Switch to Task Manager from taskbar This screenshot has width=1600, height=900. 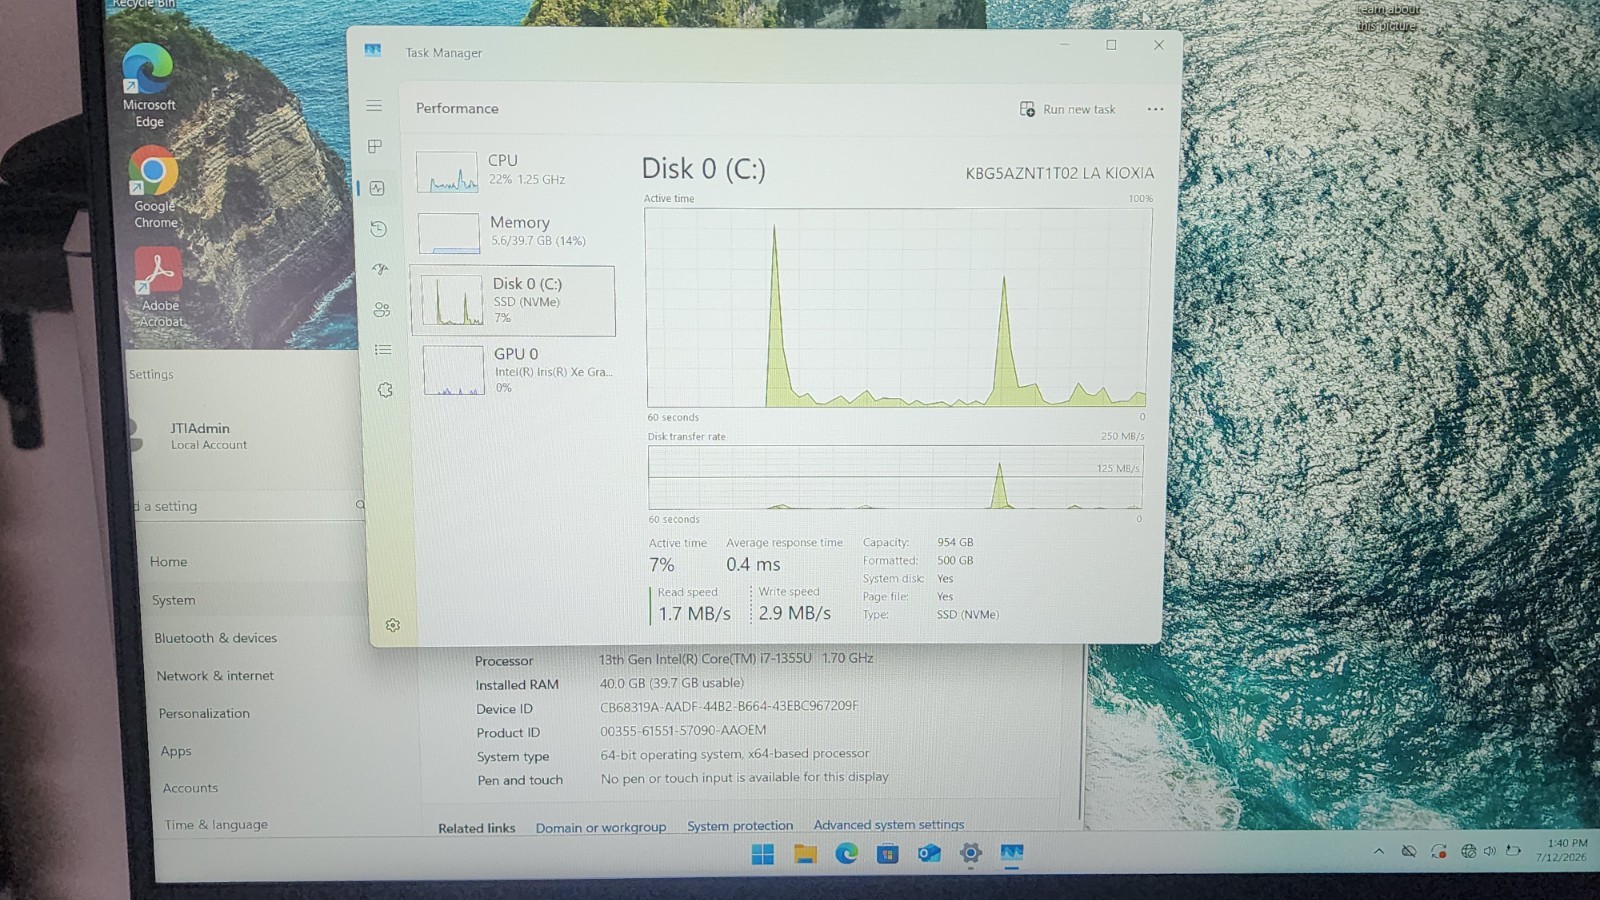tap(1012, 853)
